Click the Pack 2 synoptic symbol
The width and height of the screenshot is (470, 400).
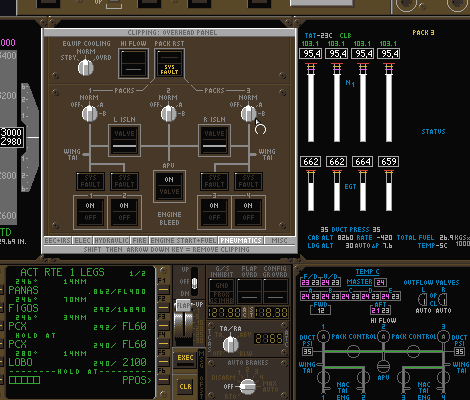coord(383,336)
